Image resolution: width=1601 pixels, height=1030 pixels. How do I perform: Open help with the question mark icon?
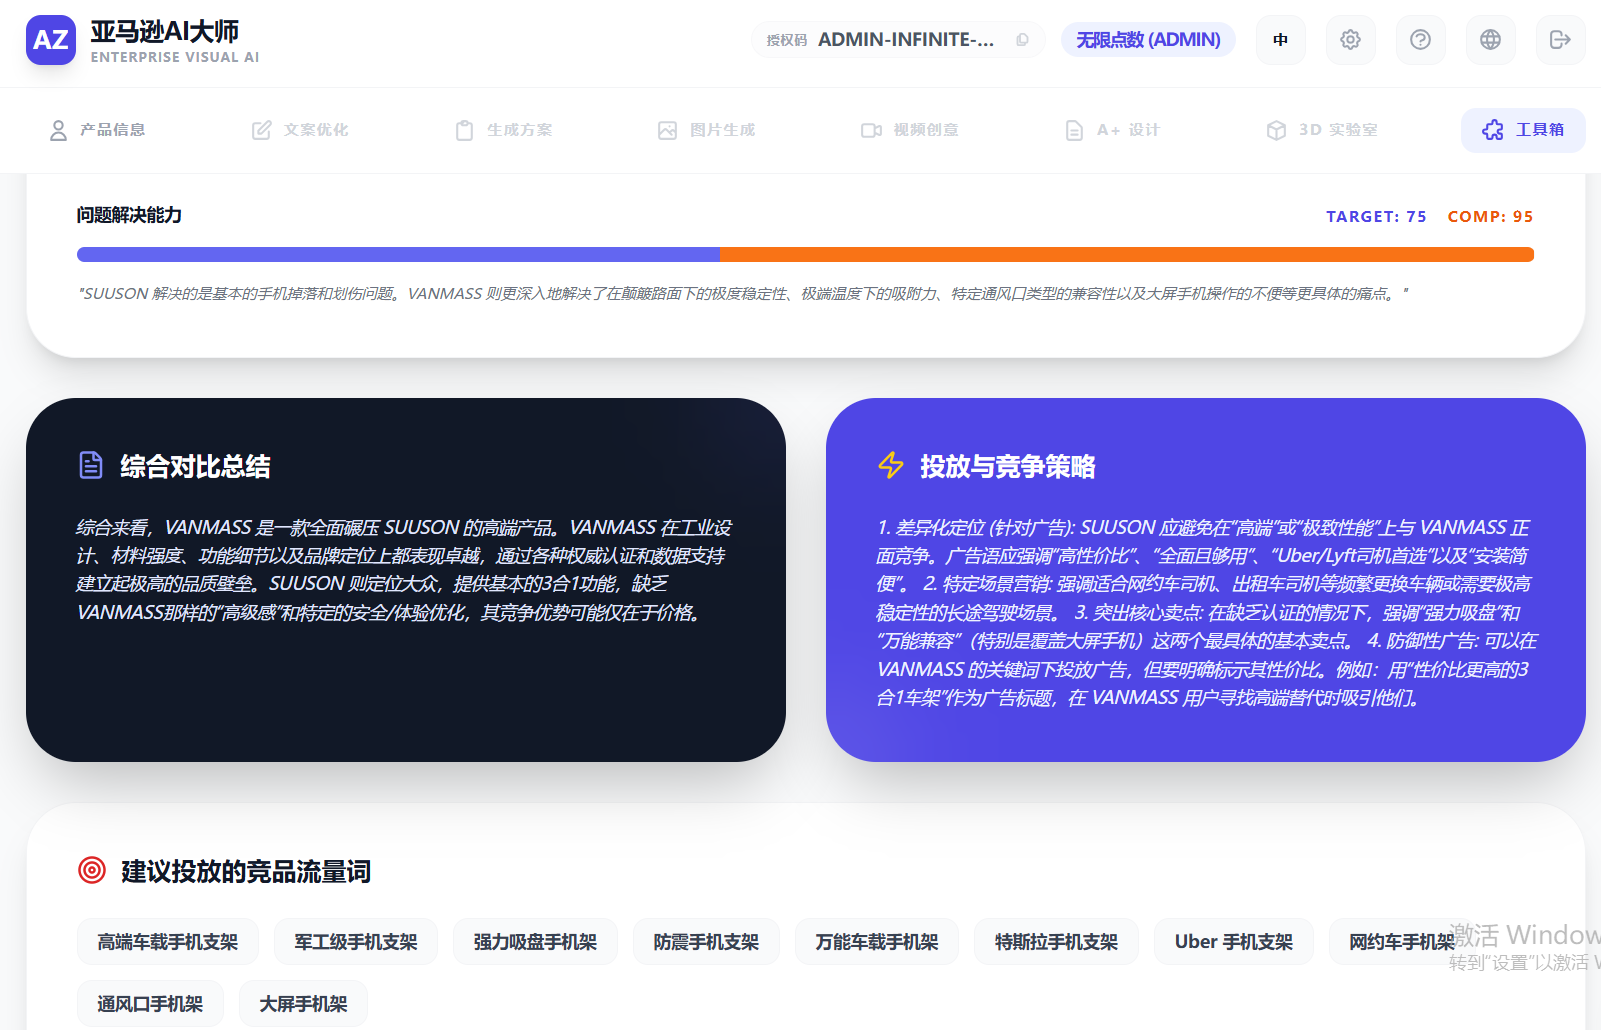(x=1420, y=40)
